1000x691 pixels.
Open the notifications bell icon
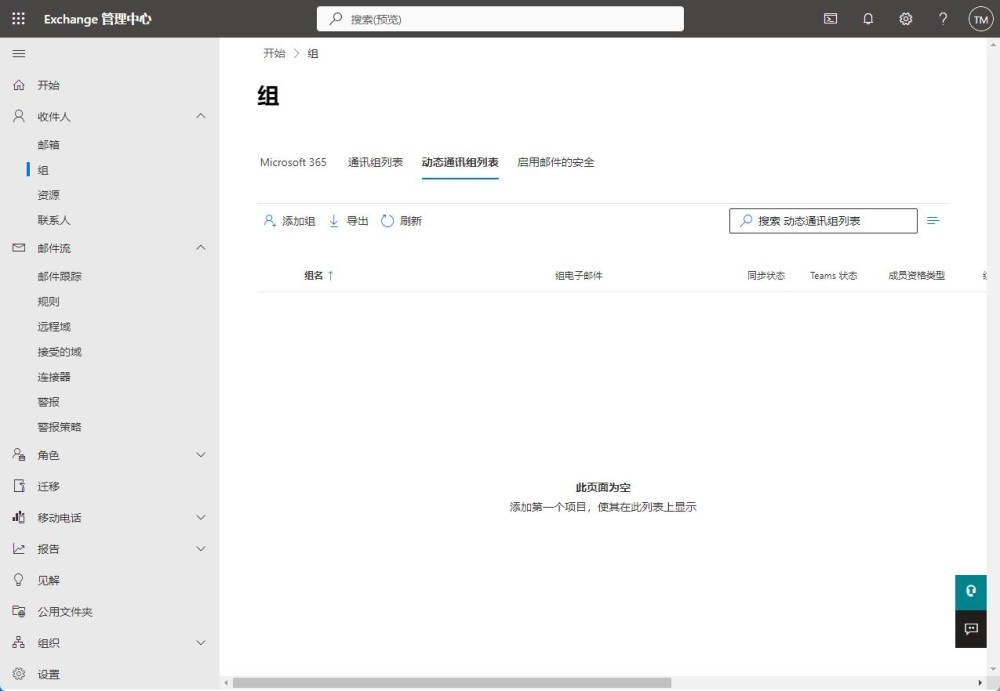[x=868, y=19]
